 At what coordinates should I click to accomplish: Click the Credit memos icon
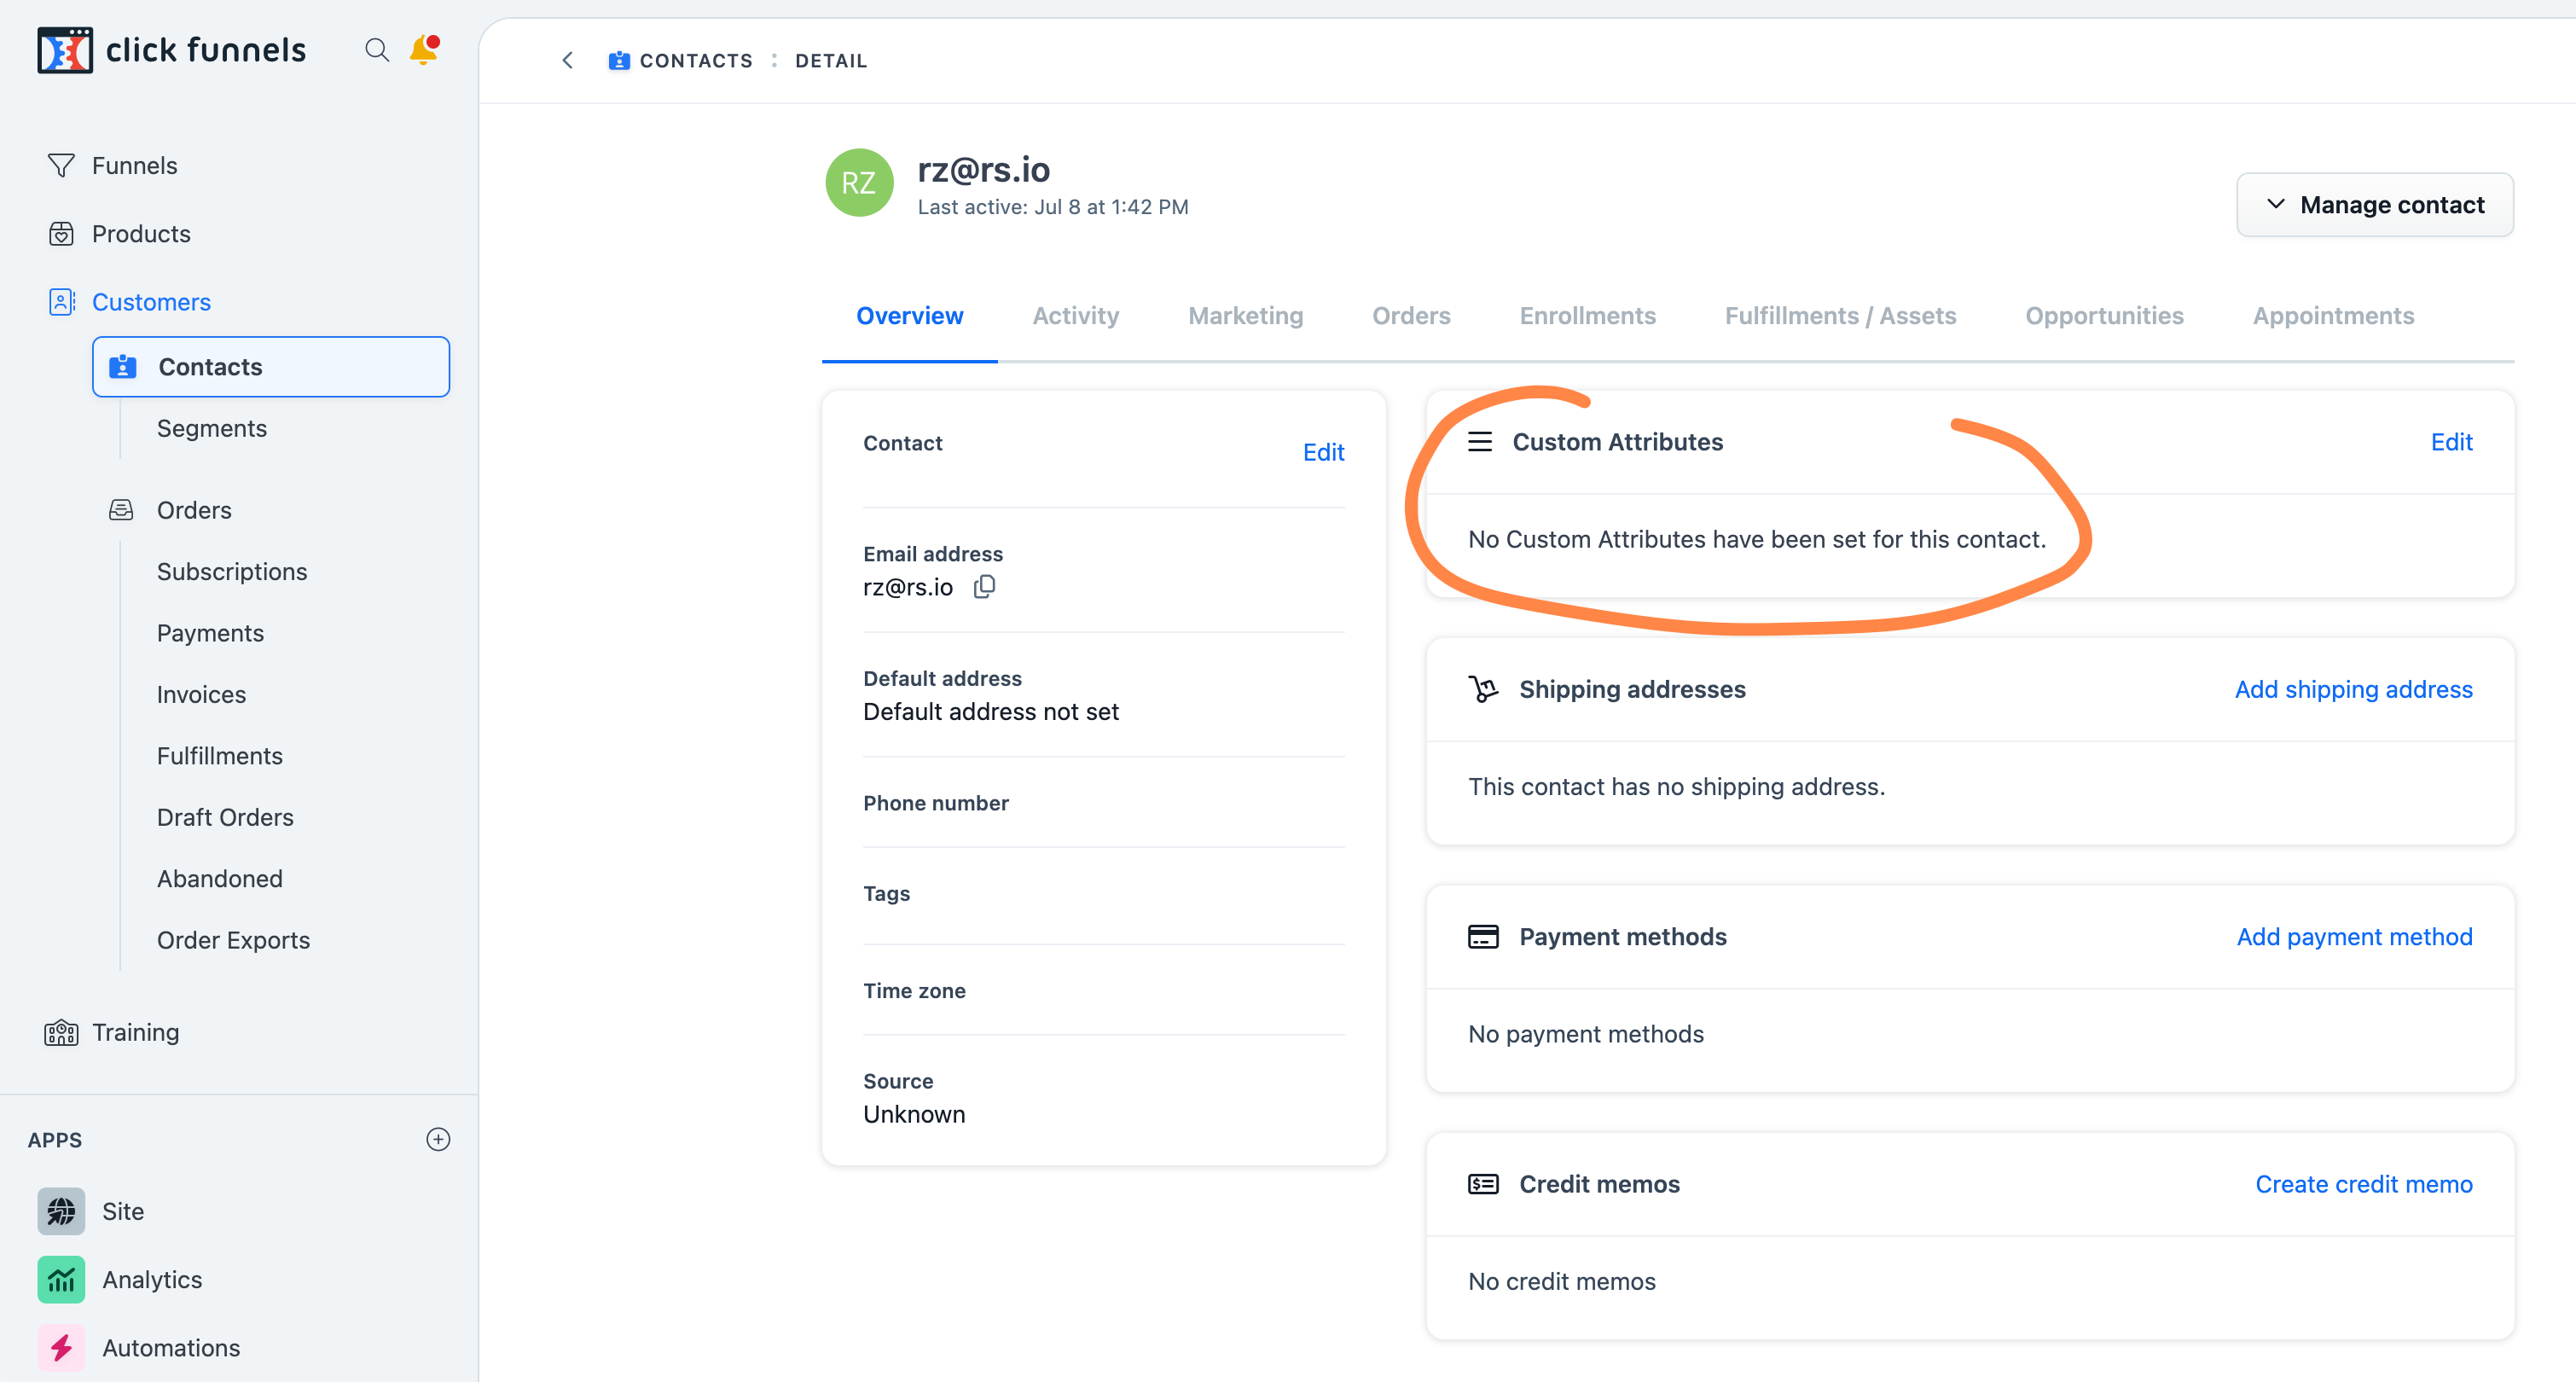click(1483, 1184)
